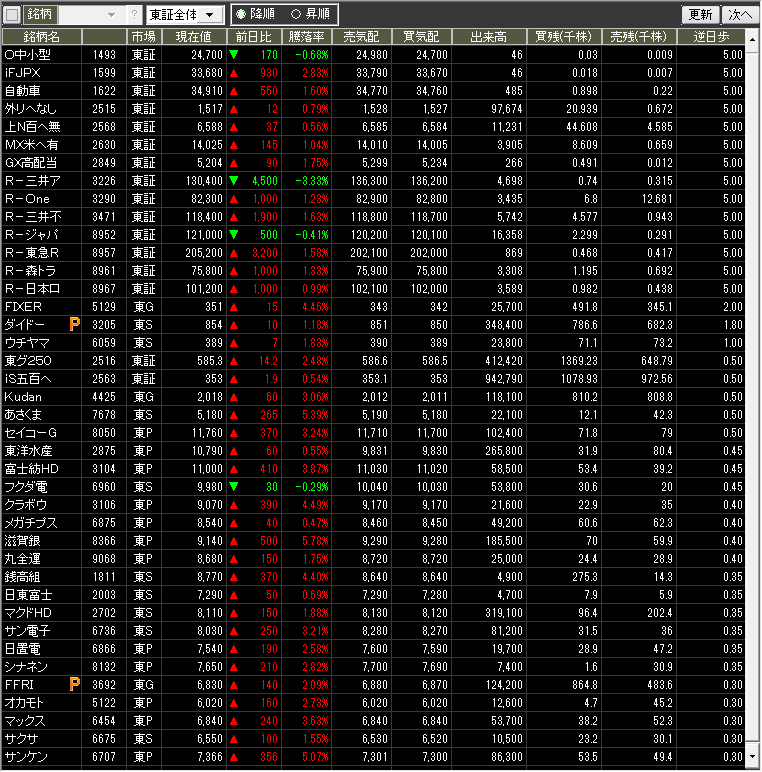Click the orange P icon beside ダイドー
Screen dimensions: 762x772
(74, 325)
